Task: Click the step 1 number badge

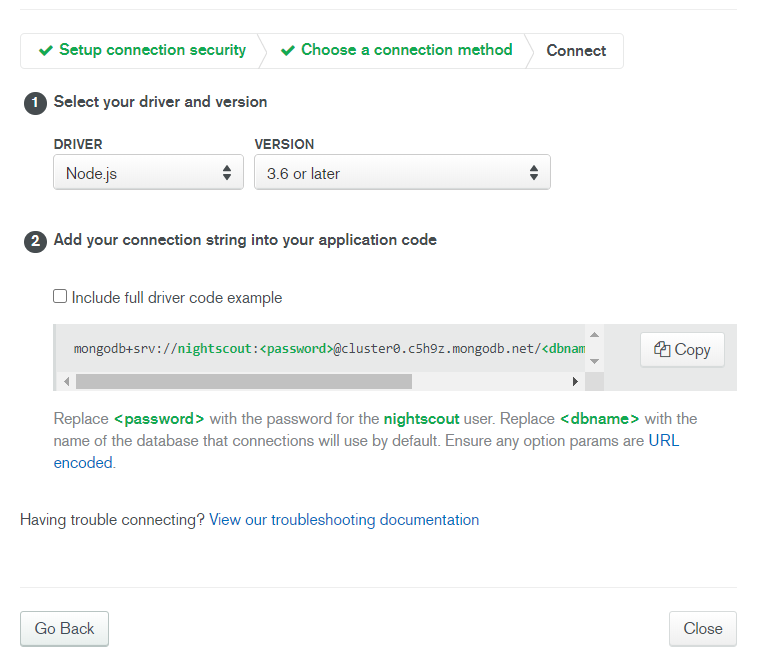Action: click(35, 103)
